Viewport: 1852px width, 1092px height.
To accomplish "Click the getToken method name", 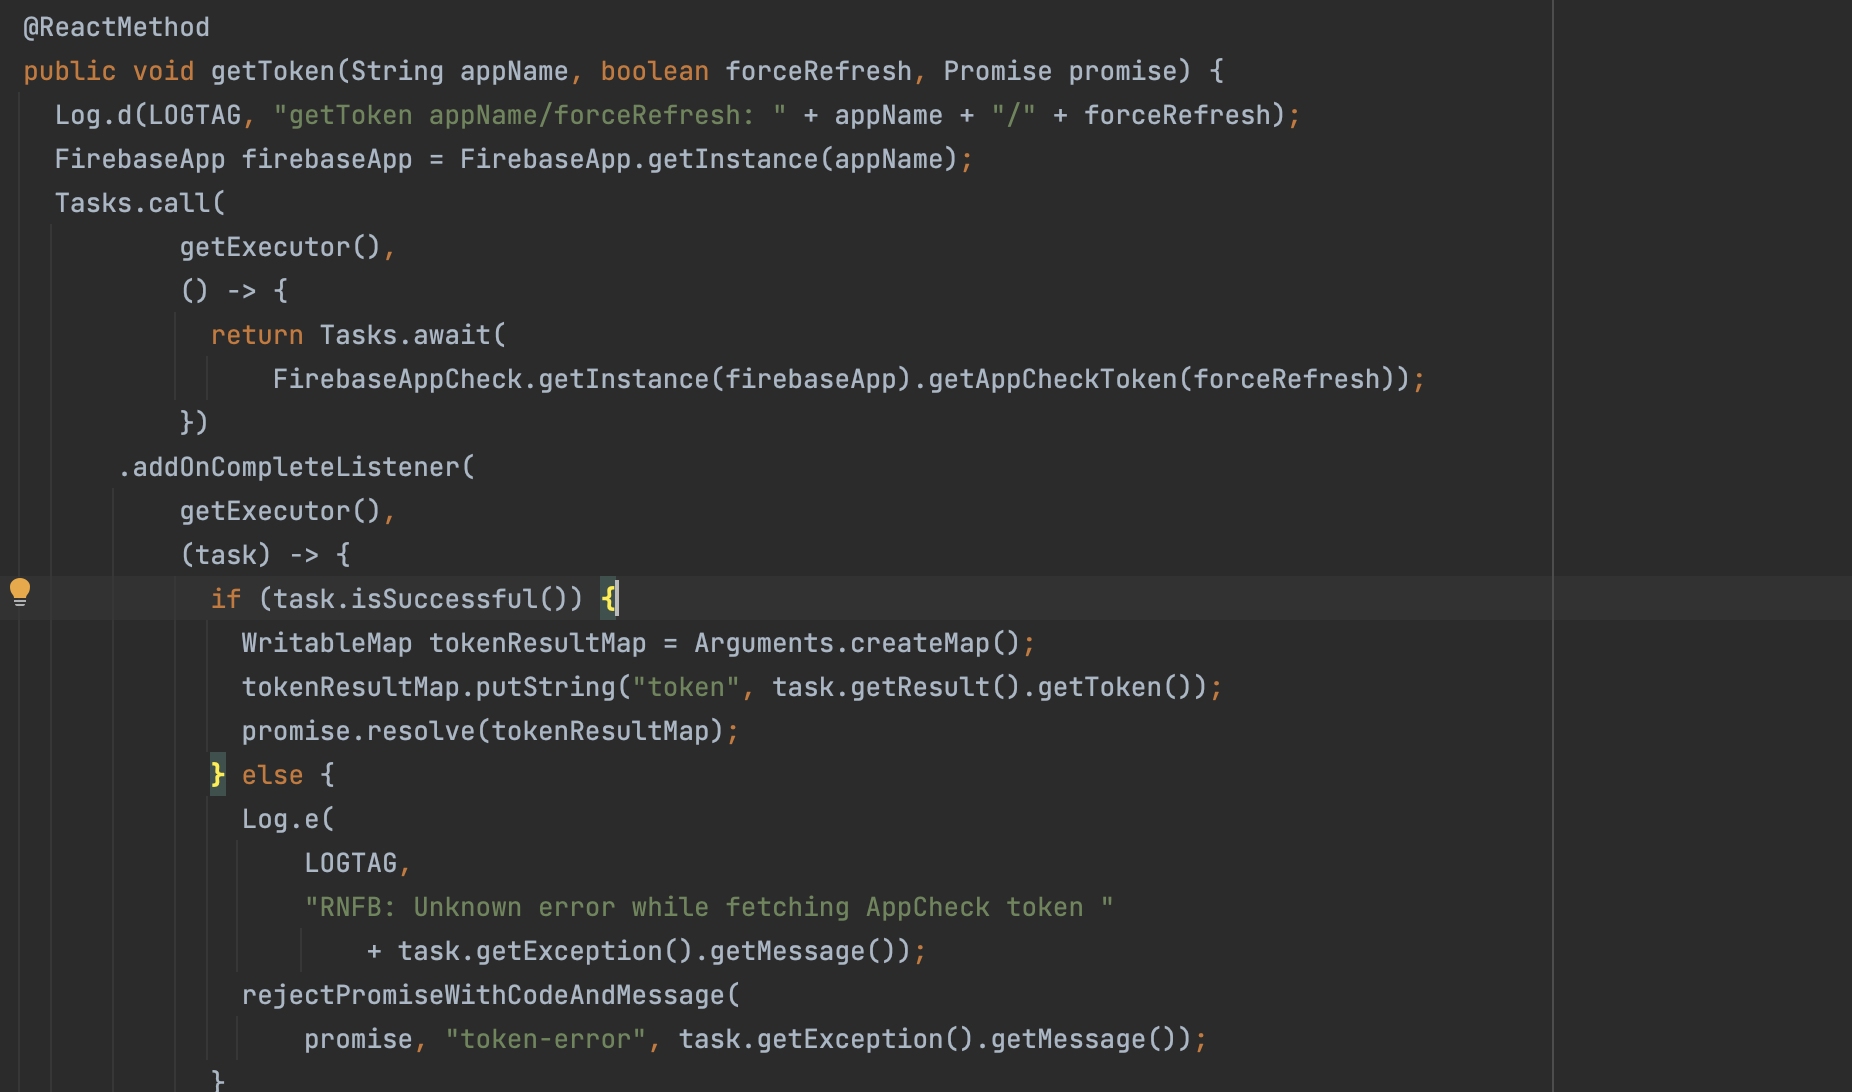I will pyautogui.click(x=273, y=71).
